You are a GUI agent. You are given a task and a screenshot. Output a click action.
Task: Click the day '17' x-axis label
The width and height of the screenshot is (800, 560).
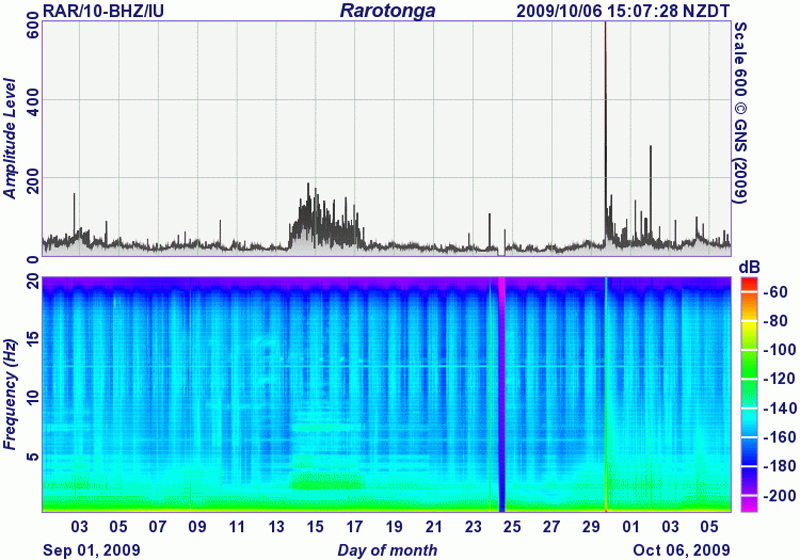click(355, 526)
